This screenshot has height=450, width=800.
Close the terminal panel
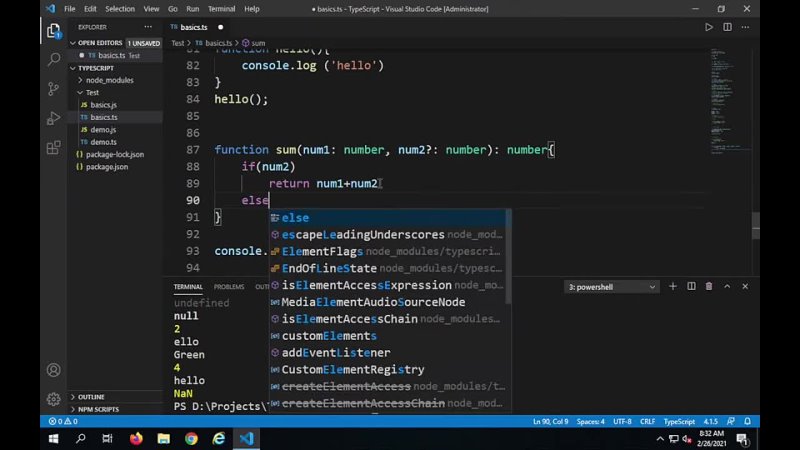click(745, 287)
